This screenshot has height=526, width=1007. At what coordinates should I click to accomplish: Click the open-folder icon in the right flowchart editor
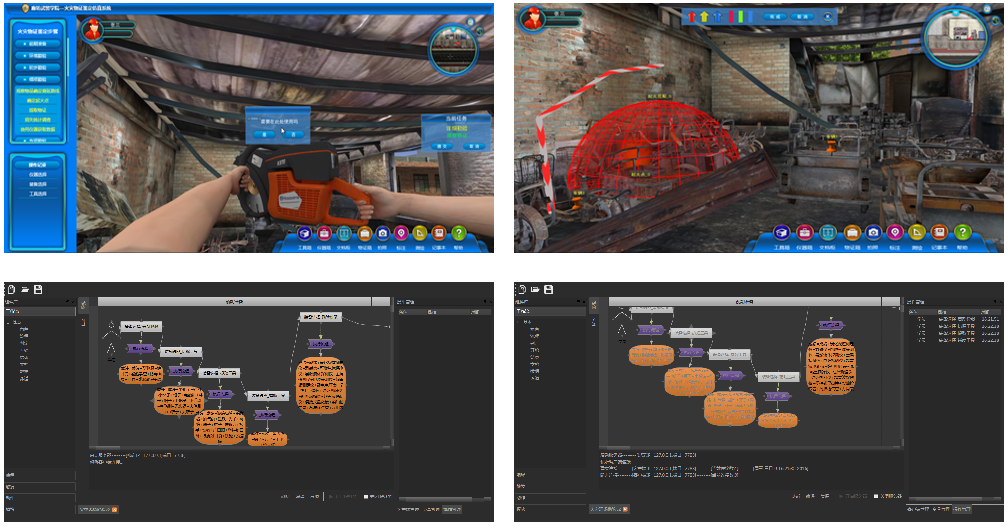(x=535, y=290)
